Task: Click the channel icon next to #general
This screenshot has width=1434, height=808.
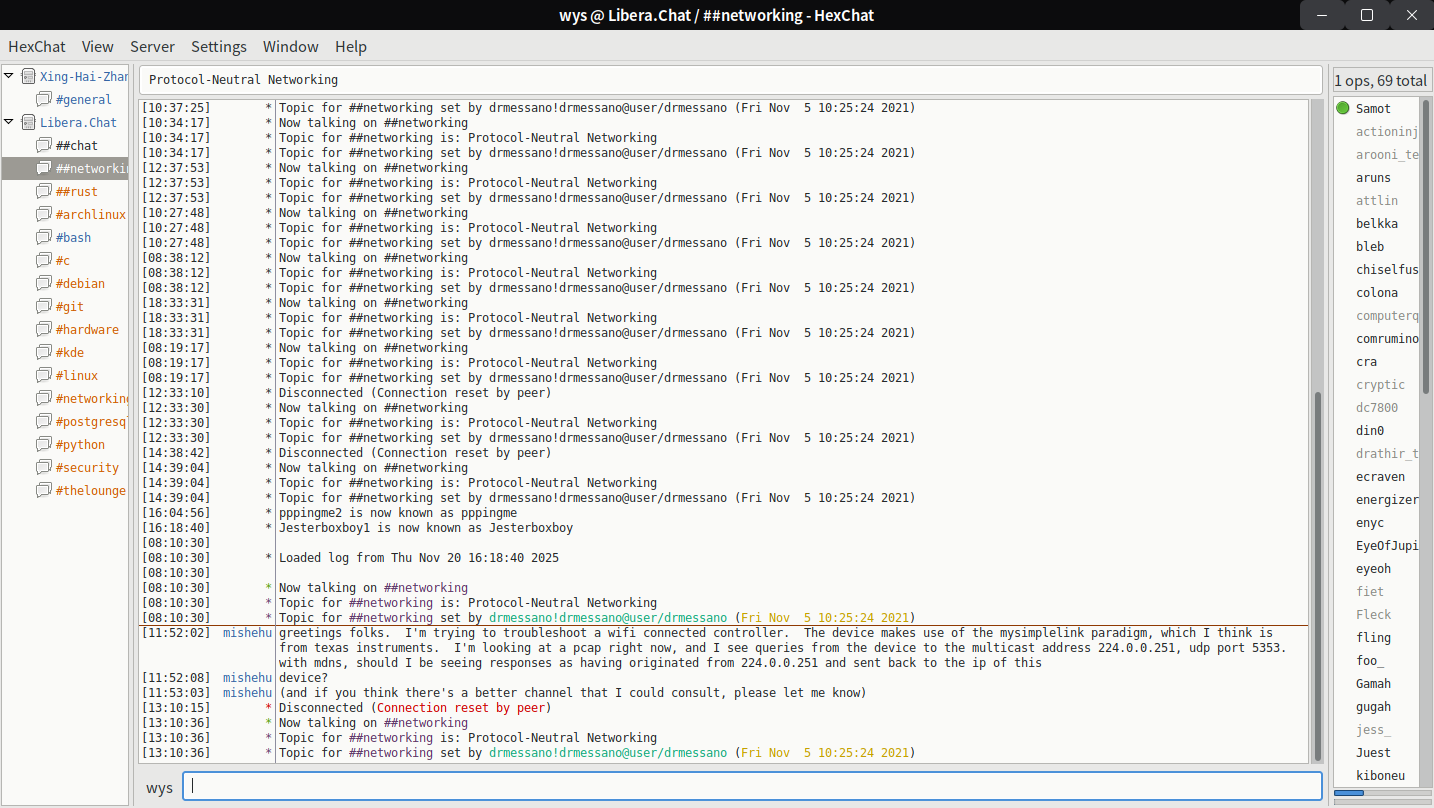Action: (44, 99)
